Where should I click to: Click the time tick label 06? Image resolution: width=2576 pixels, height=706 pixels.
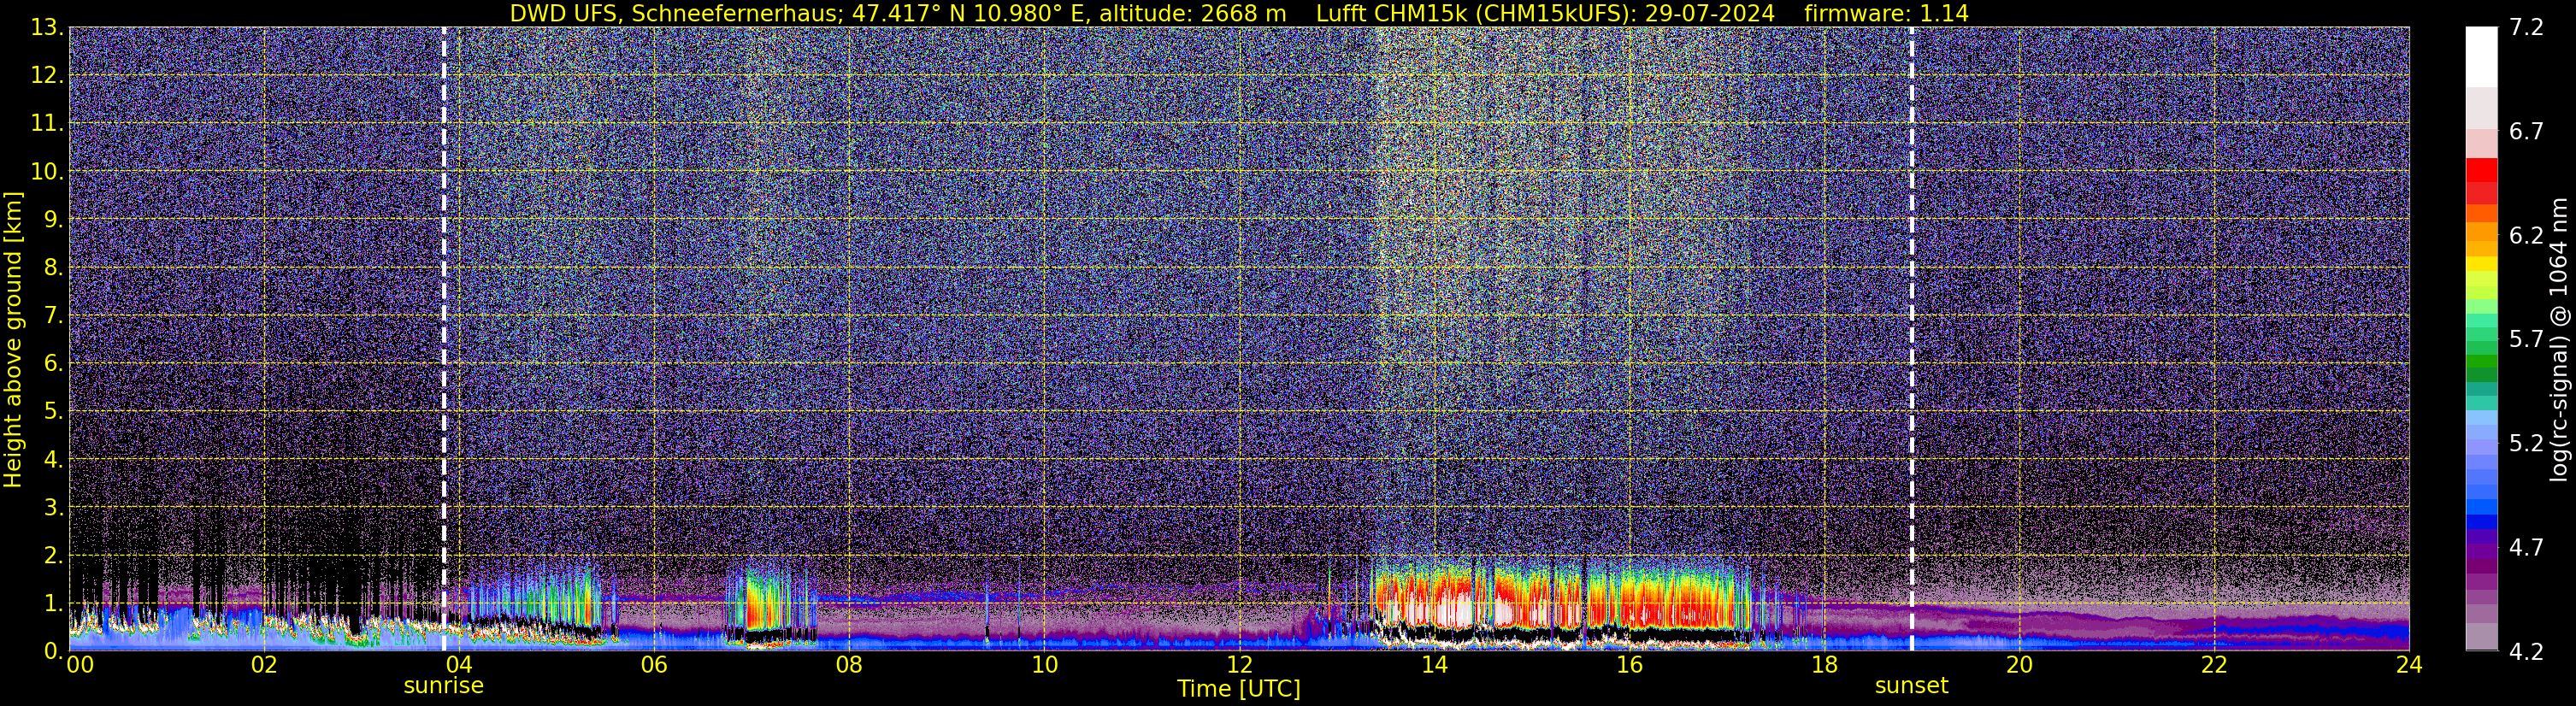[x=654, y=665]
